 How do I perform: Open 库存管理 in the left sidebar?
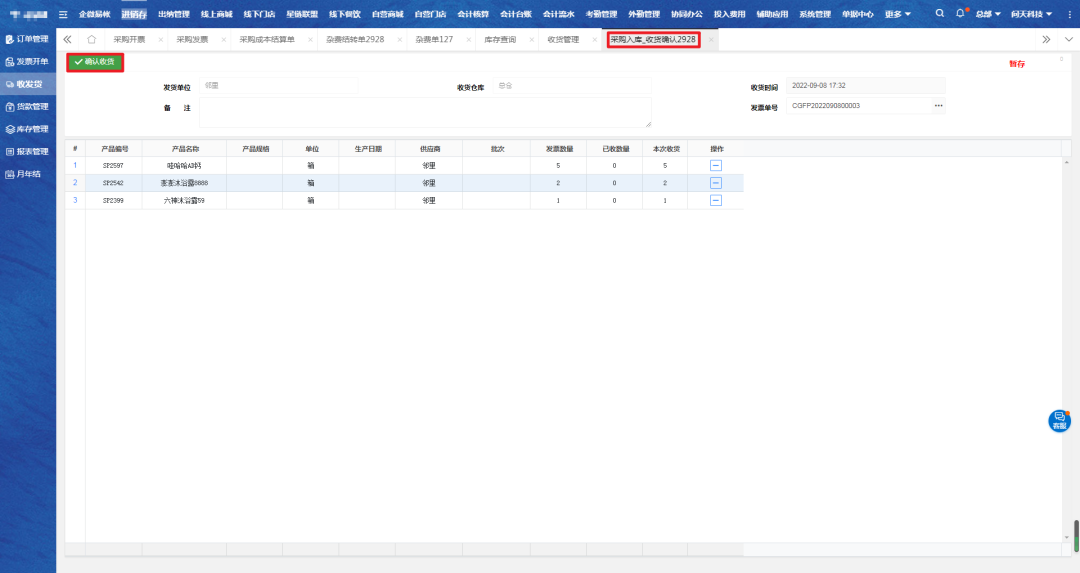28,129
